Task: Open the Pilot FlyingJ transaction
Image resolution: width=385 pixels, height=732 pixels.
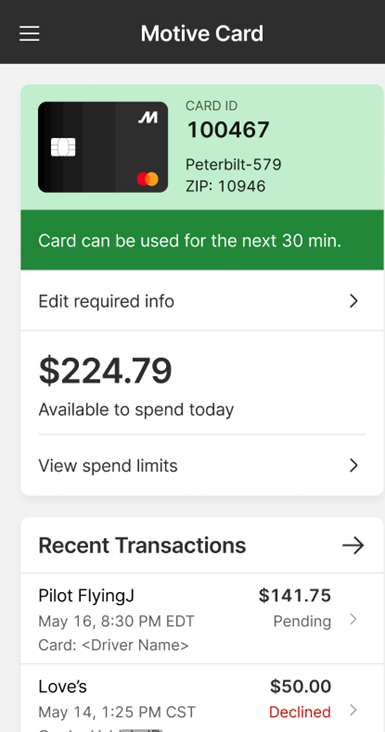Action: (202, 619)
